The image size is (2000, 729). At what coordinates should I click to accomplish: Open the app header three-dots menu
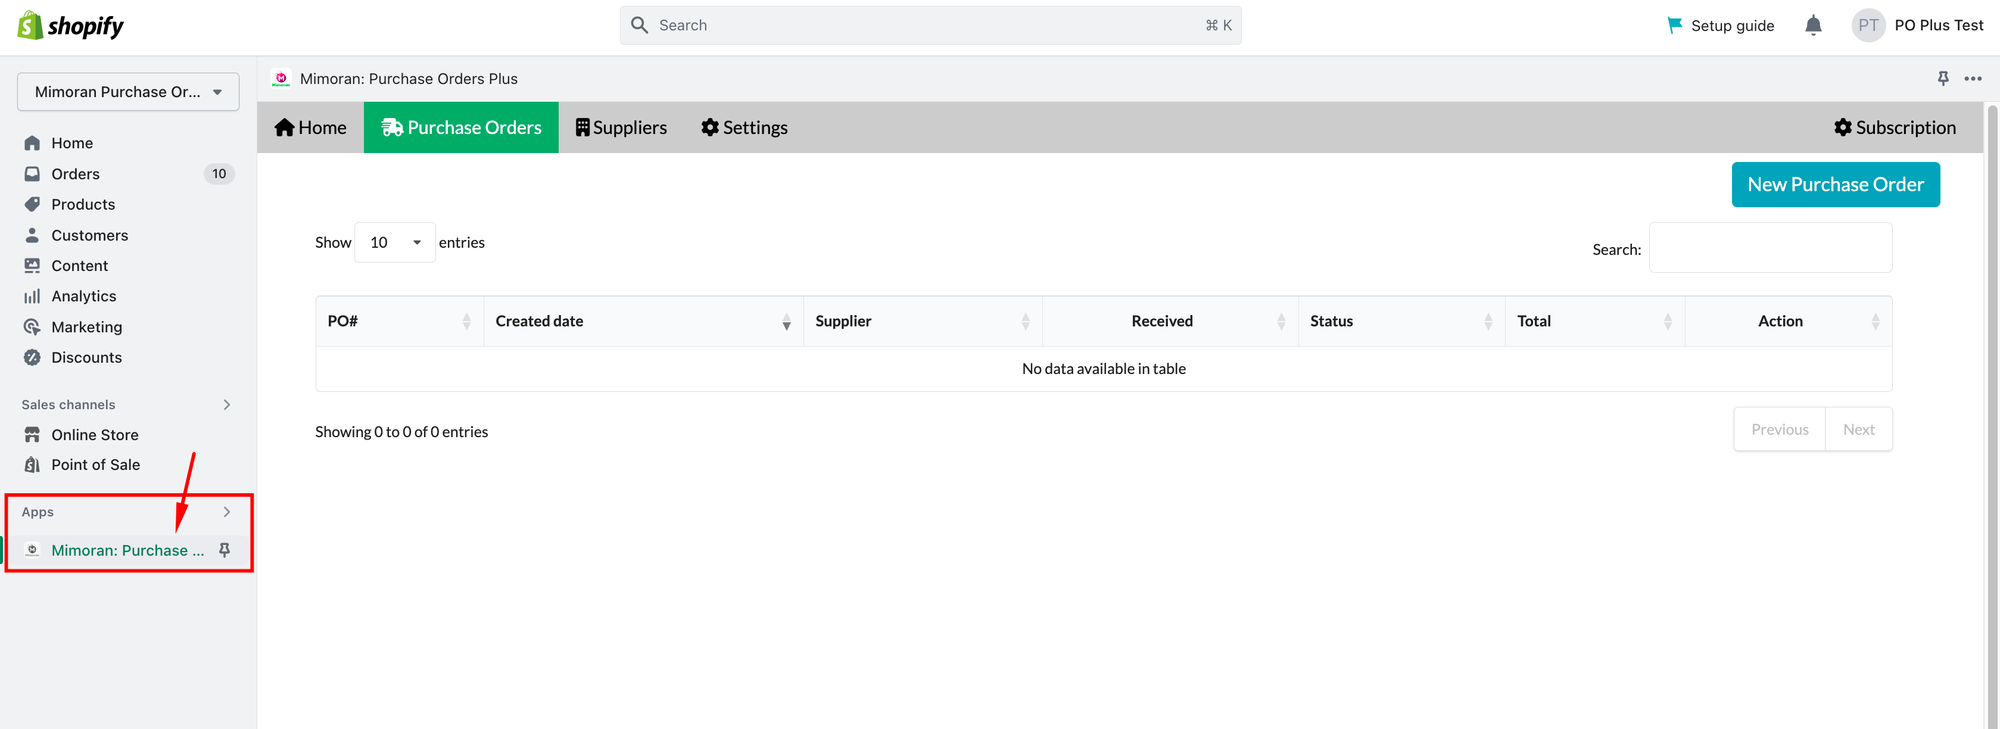(1973, 78)
